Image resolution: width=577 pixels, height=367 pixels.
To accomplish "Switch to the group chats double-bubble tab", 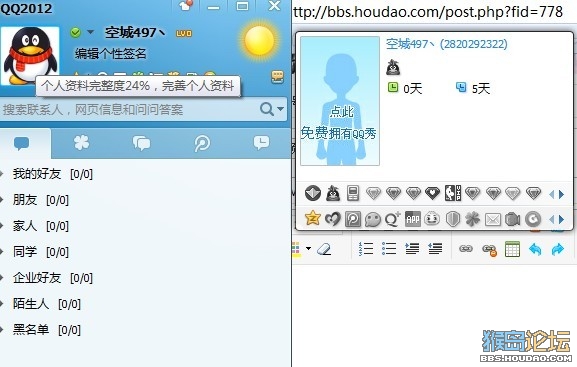I will 142,143.
